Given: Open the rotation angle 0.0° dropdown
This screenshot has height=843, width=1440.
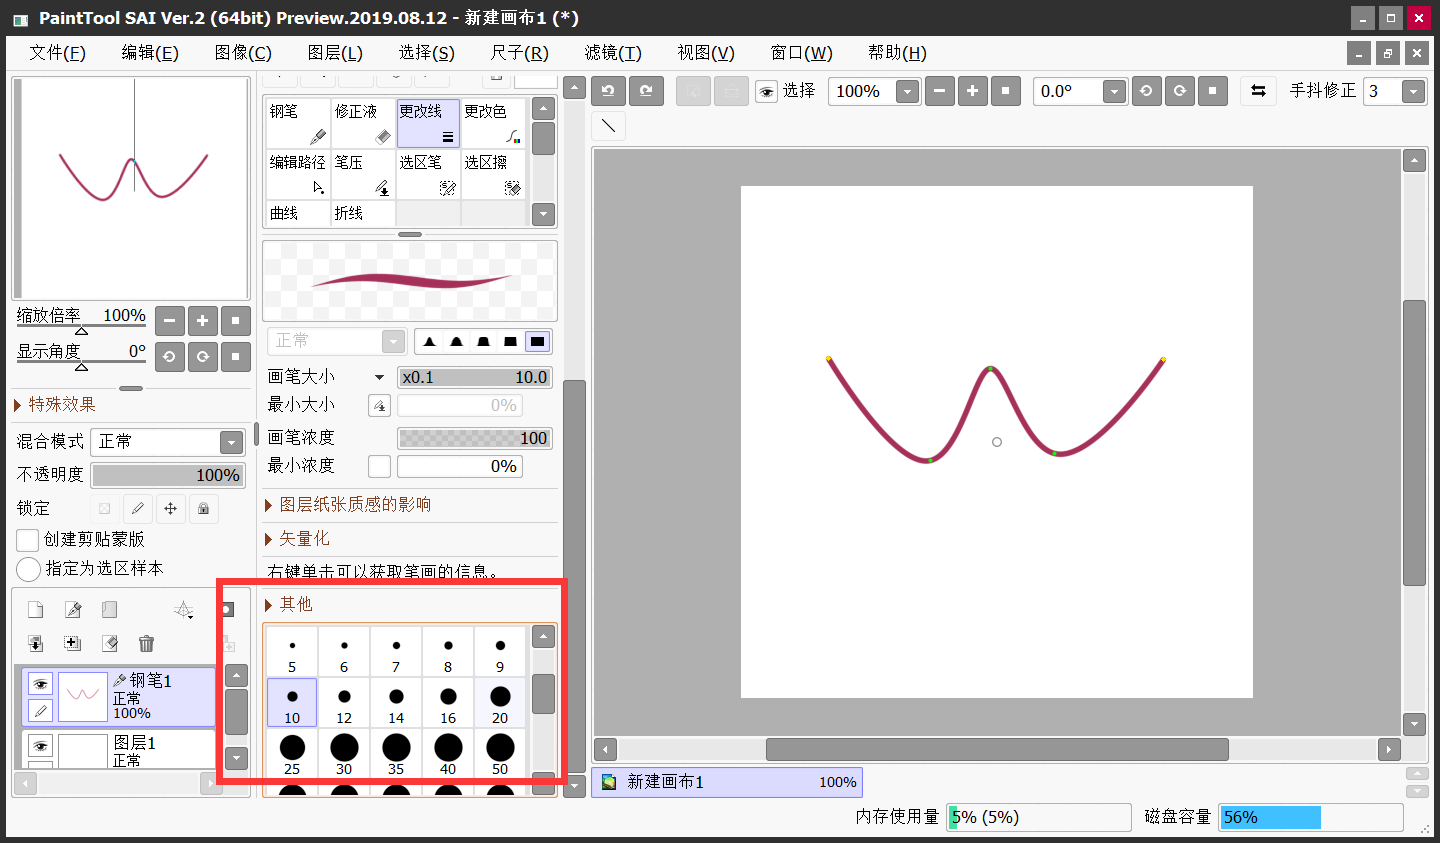Looking at the screenshot, I should pos(1114,92).
